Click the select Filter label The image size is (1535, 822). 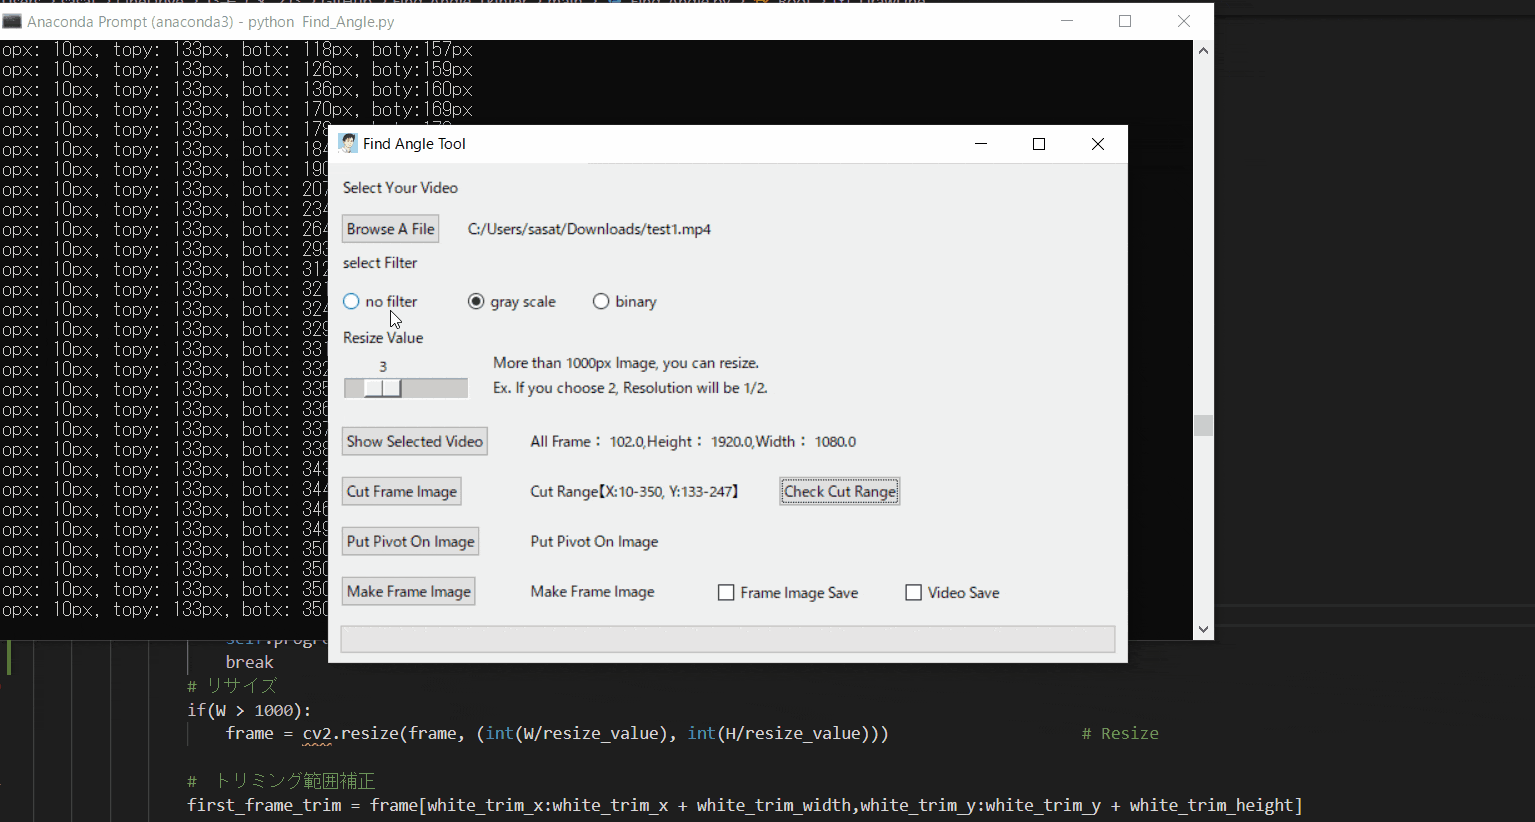coord(380,263)
